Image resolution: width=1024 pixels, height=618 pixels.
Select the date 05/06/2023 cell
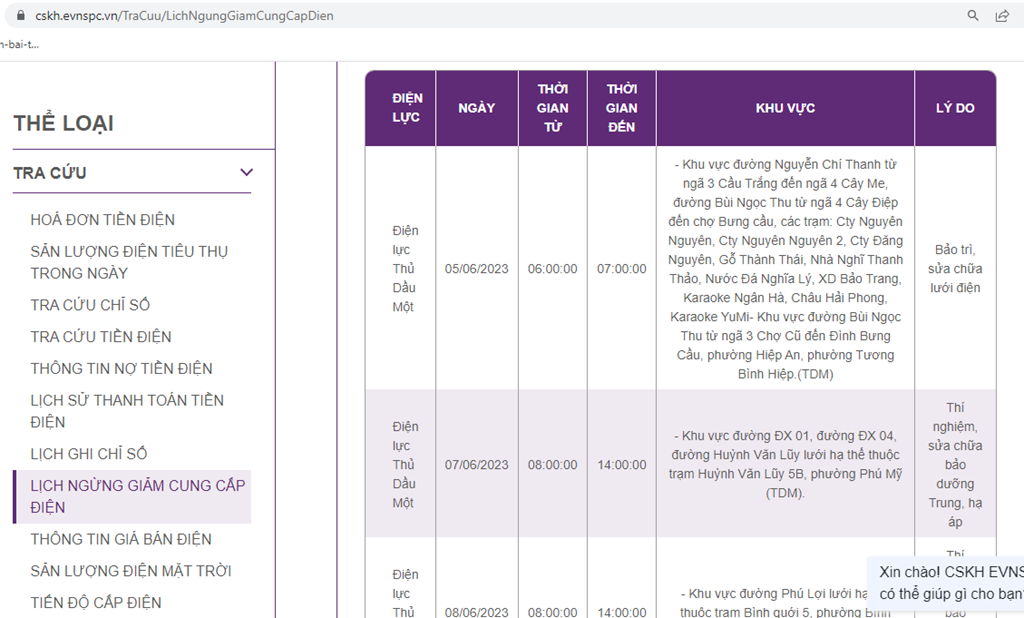point(477,268)
